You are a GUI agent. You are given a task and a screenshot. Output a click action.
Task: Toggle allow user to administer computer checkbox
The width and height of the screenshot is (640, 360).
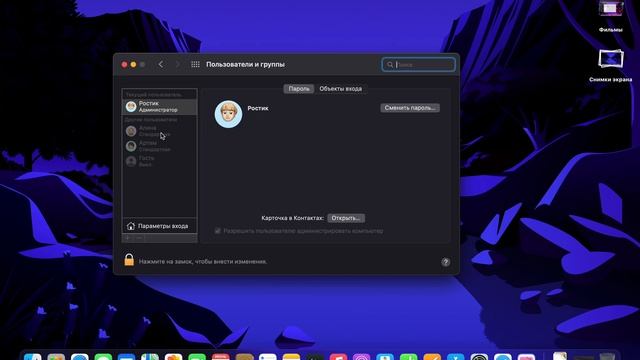coord(218,231)
